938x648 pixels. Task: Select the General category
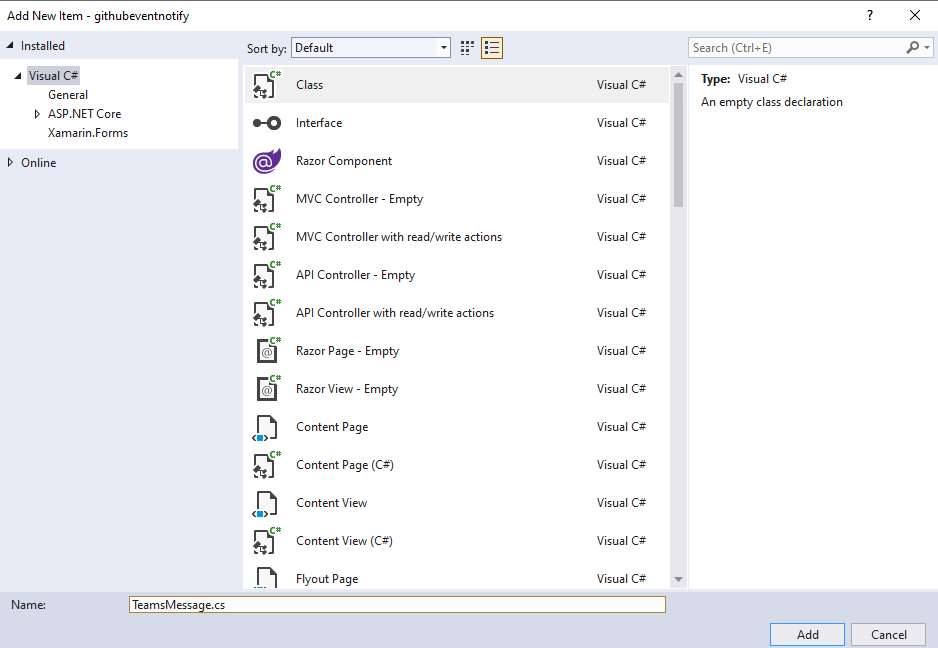(68, 94)
